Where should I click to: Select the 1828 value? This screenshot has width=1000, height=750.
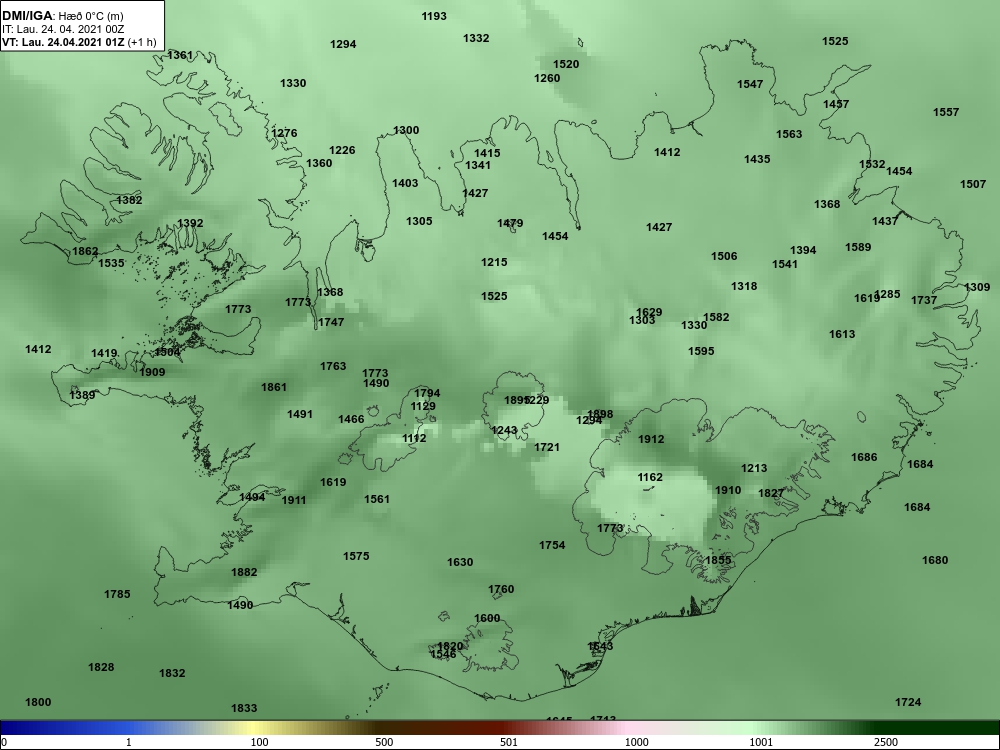(101, 667)
